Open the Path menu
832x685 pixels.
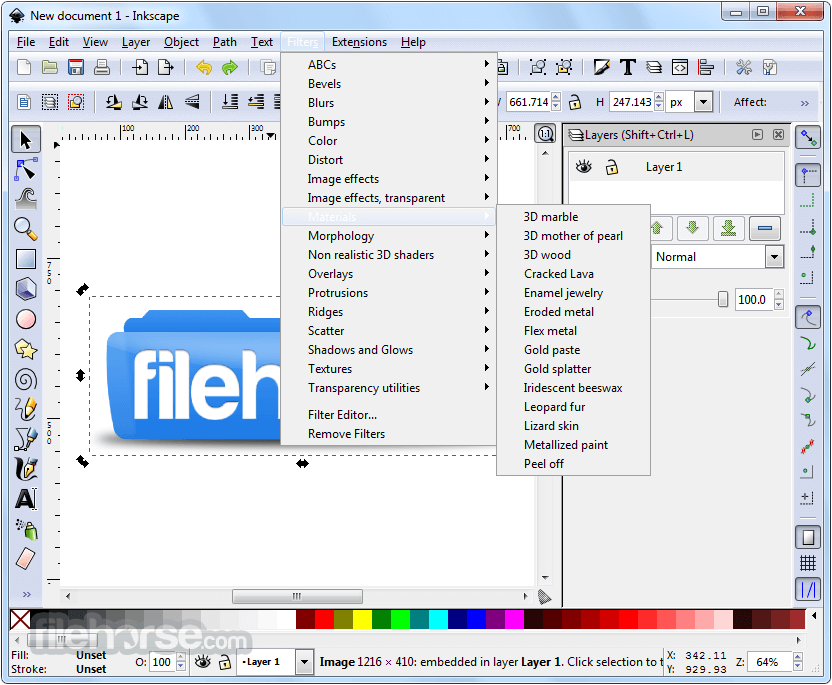coord(224,42)
